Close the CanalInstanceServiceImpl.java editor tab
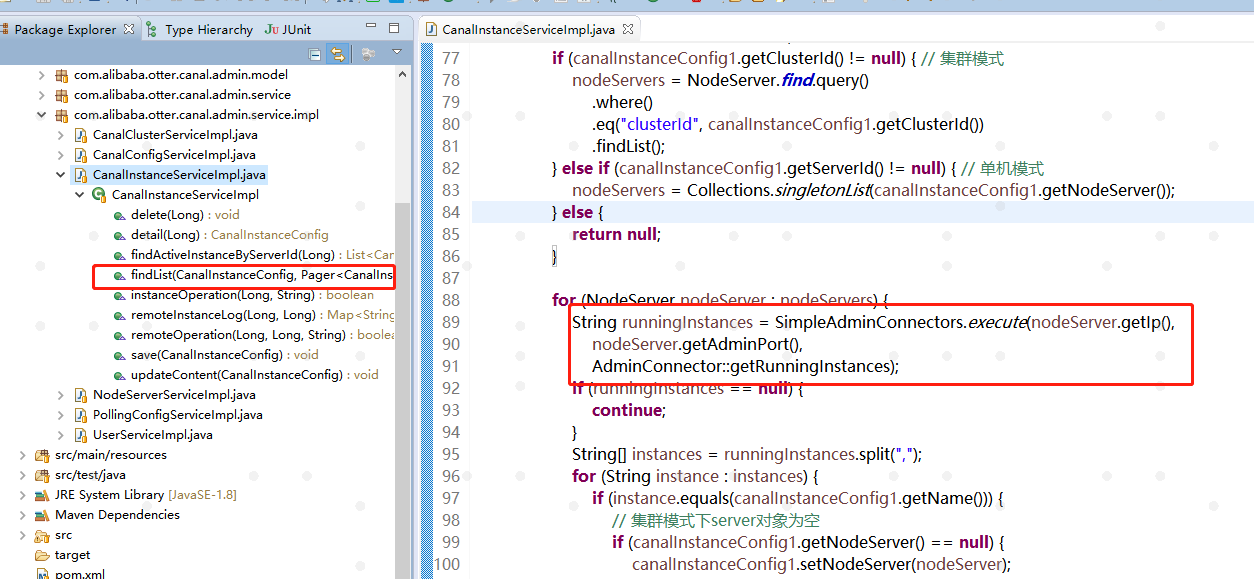This screenshot has height=579, width=1254. tap(628, 30)
